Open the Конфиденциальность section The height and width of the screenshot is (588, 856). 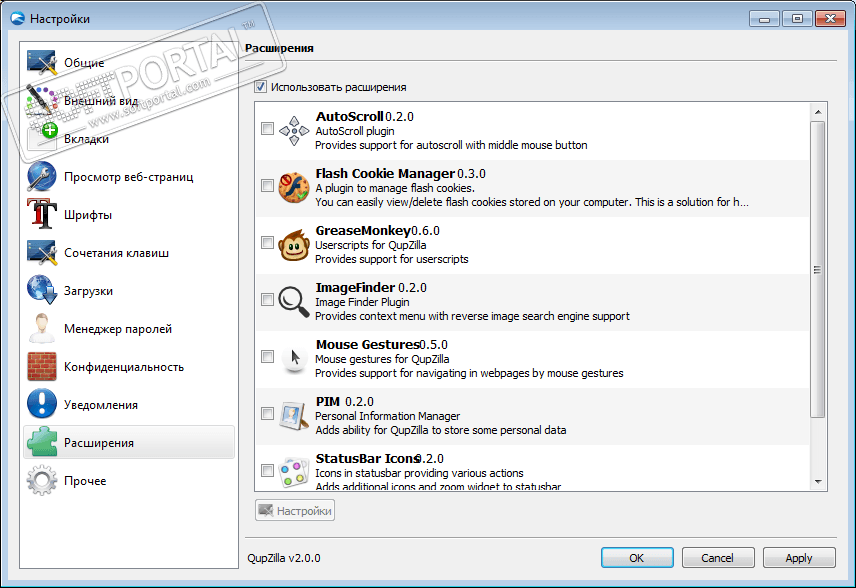point(129,366)
